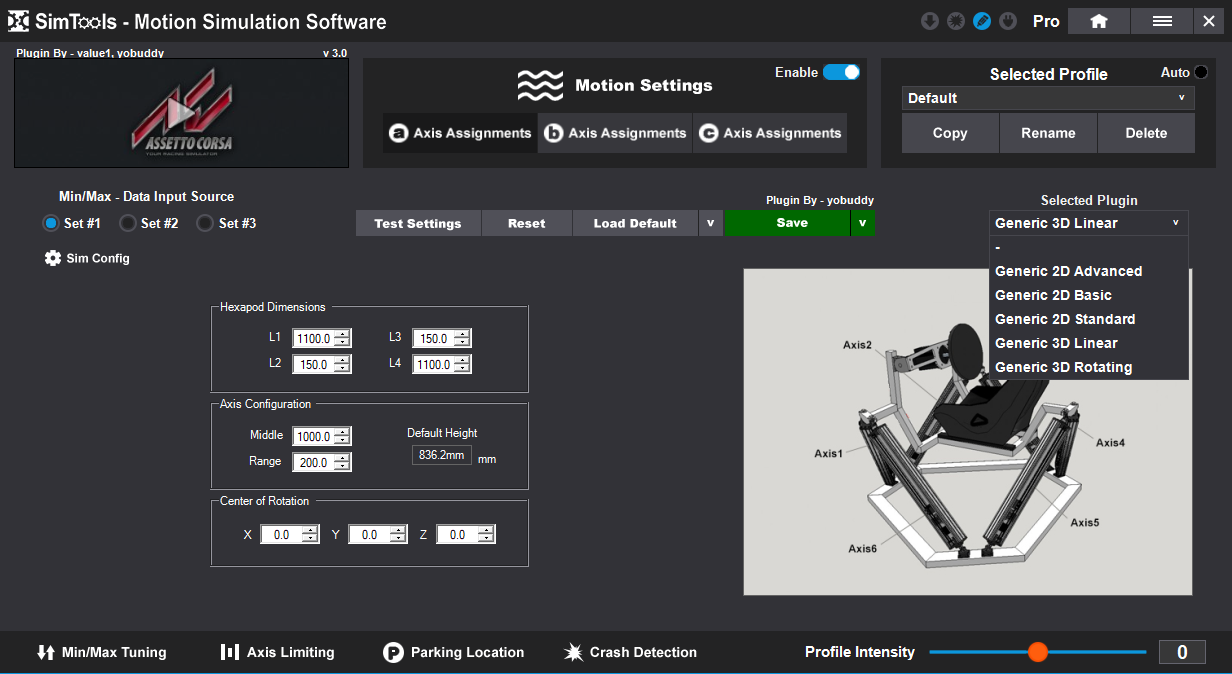Toggle the Motion Settings Enable switch
The height and width of the screenshot is (674, 1232).
[x=841, y=72]
